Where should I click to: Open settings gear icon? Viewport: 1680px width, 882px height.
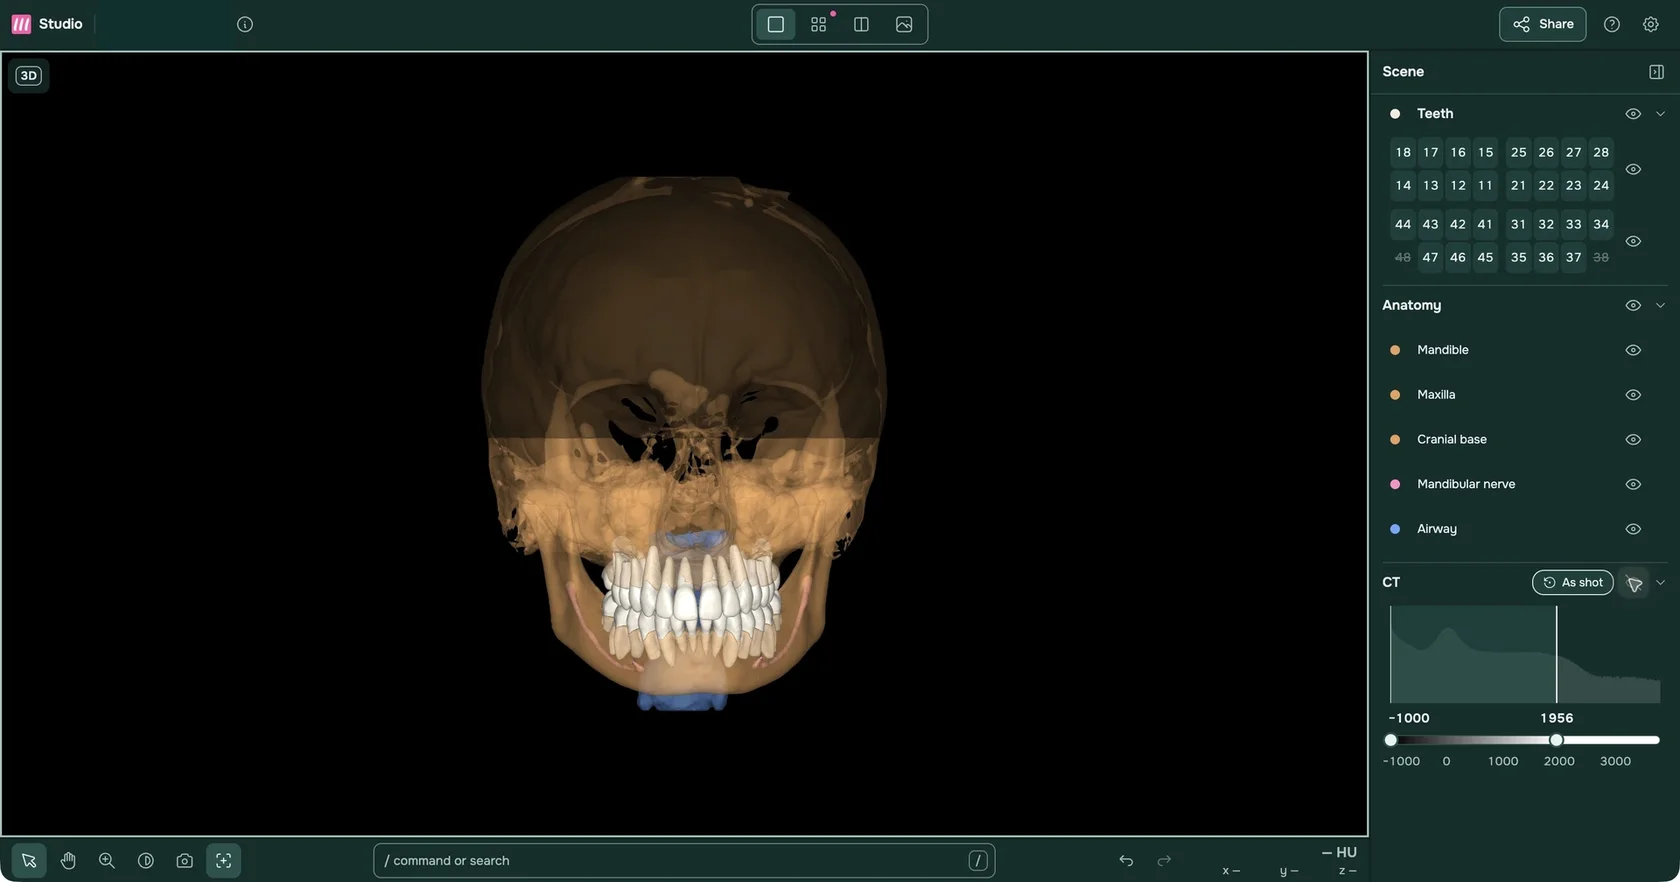click(x=1651, y=24)
